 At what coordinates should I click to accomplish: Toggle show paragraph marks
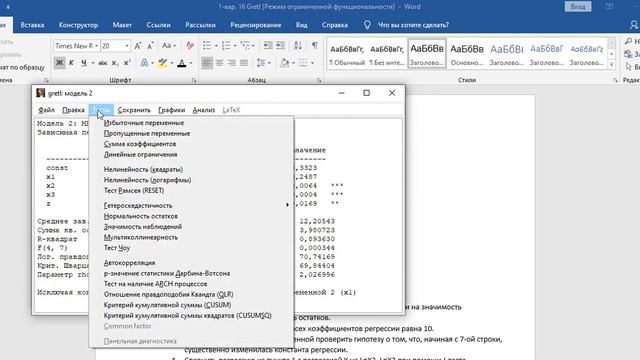(x=315, y=45)
